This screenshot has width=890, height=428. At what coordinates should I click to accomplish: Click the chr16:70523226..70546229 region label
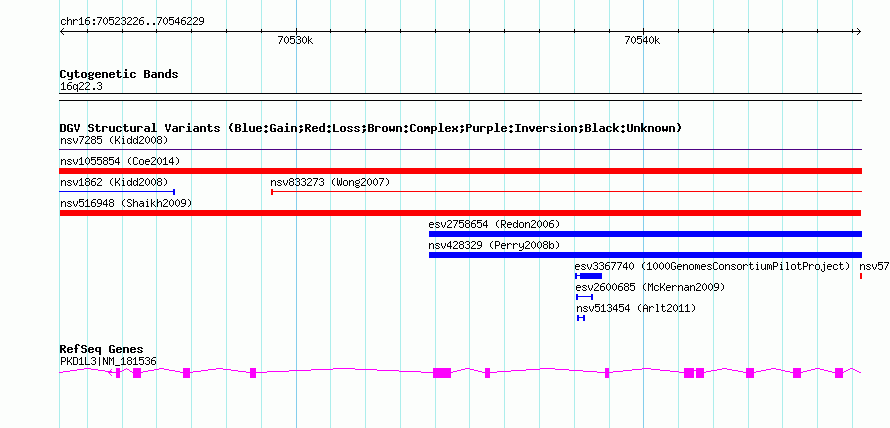132,22
